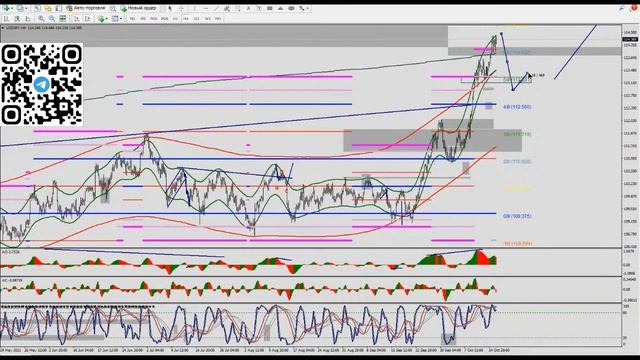
Task: Open the orange notification icon
Action: tap(634, 8)
